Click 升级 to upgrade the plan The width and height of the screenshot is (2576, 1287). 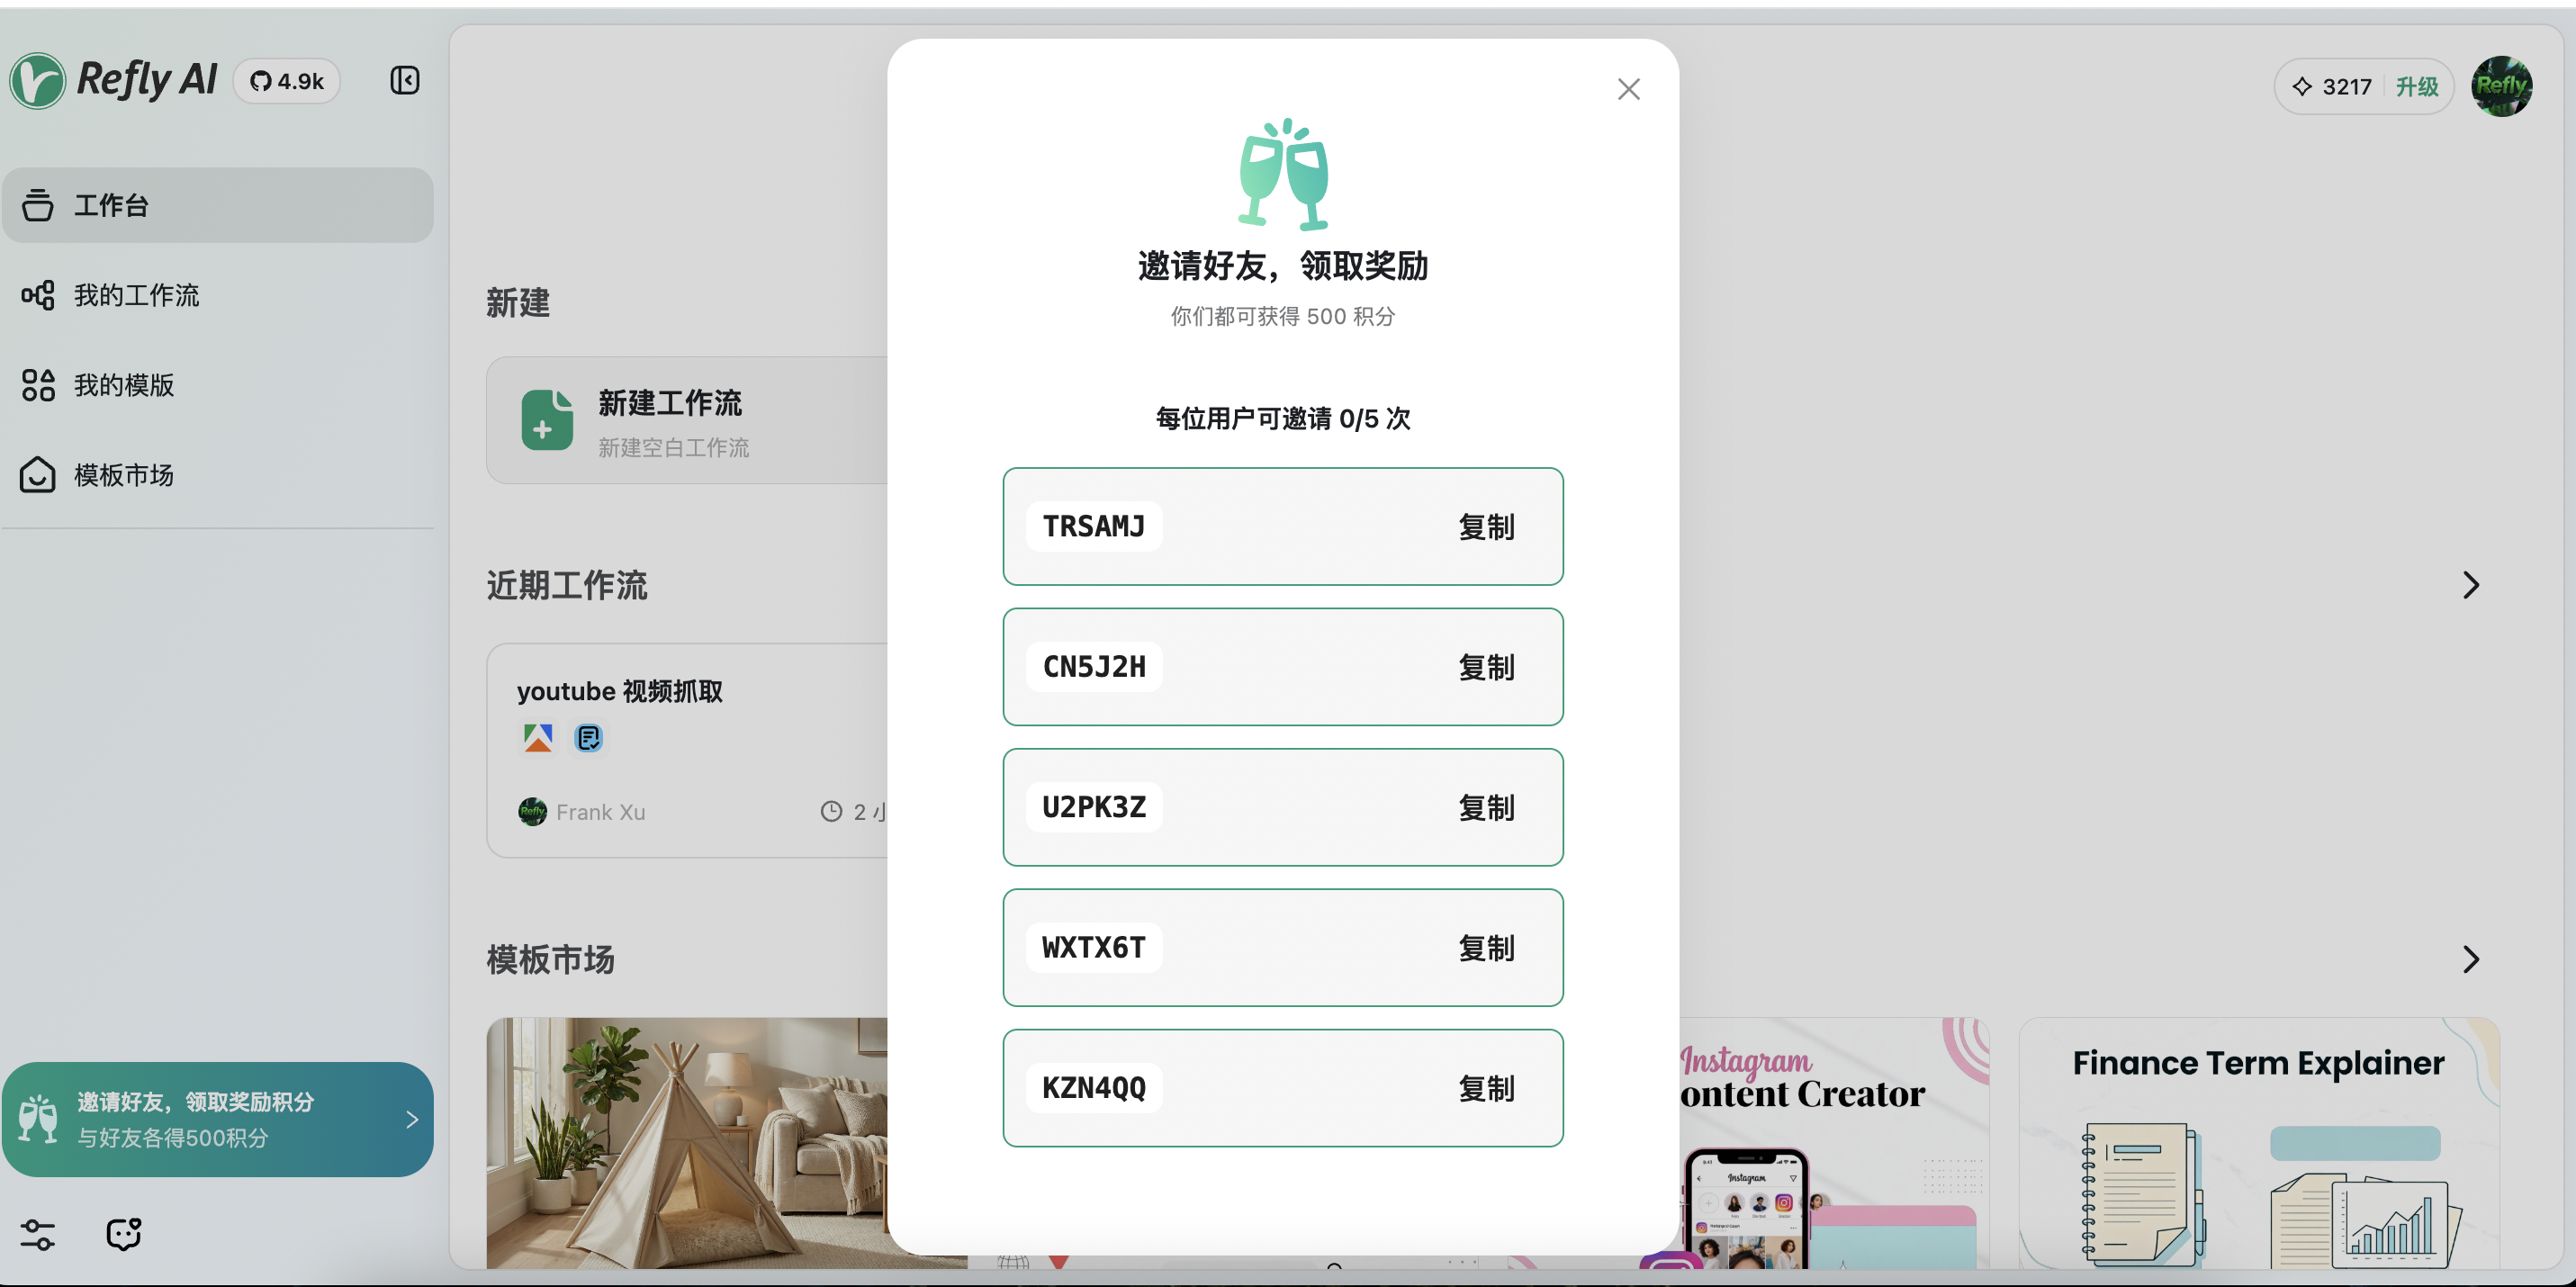[x=2417, y=87]
